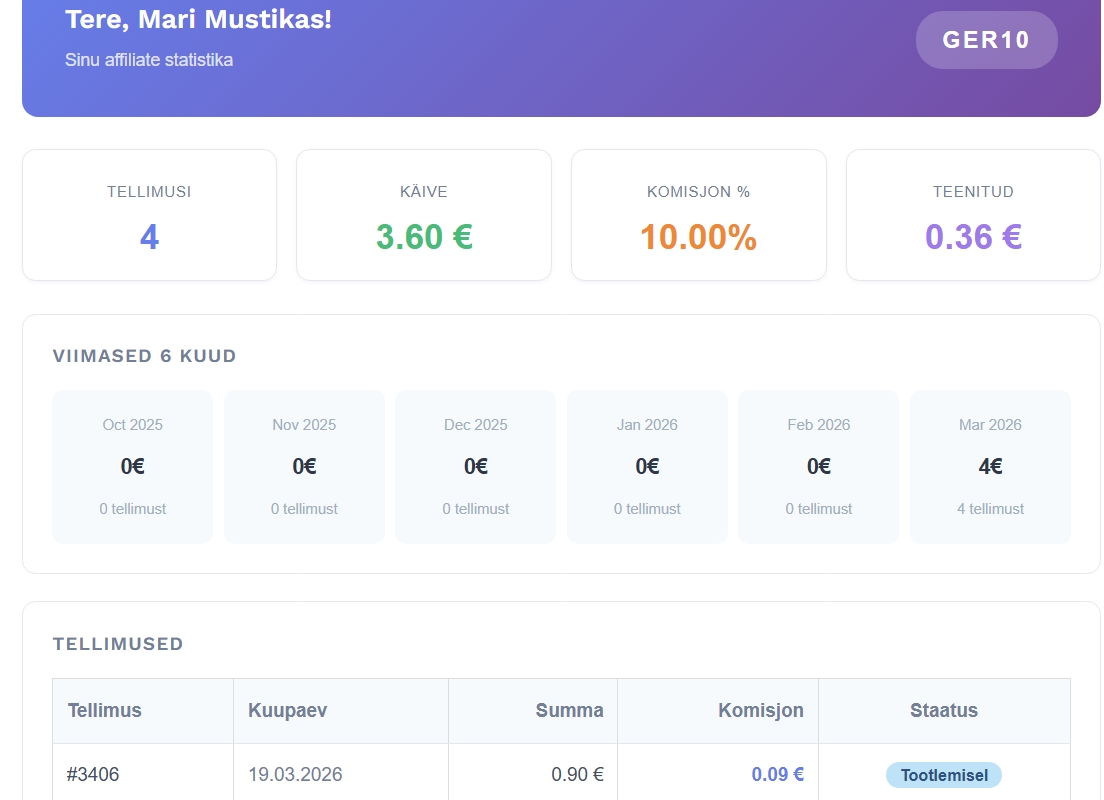Select the Käive card showing 3.60 €

[x=424, y=215]
